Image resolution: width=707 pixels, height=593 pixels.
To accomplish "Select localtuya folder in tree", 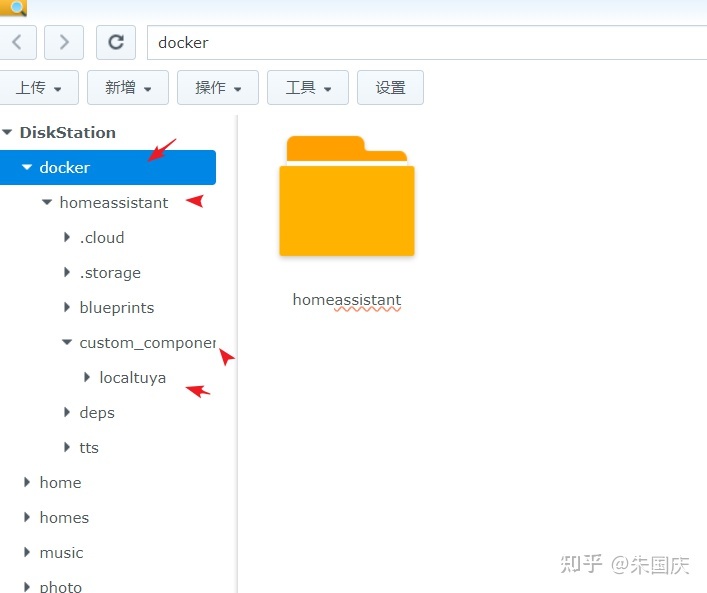I will pos(132,378).
